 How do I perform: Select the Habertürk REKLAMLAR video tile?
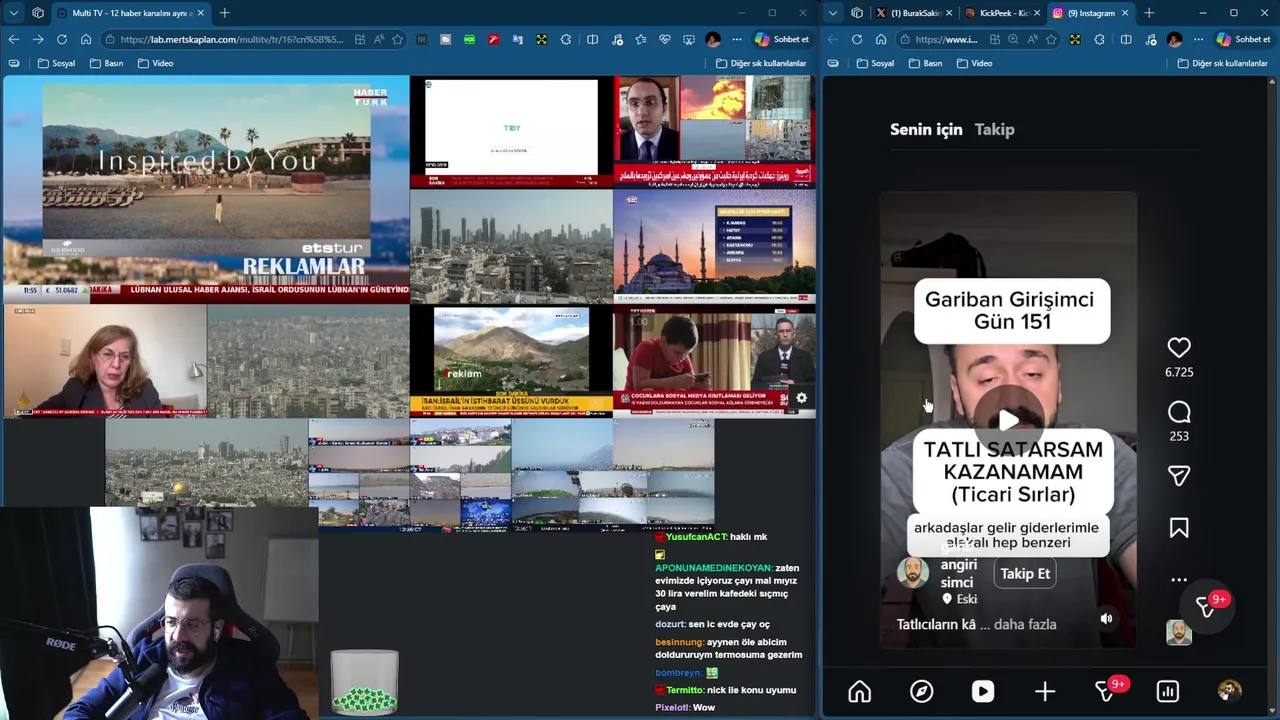click(x=206, y=188)
